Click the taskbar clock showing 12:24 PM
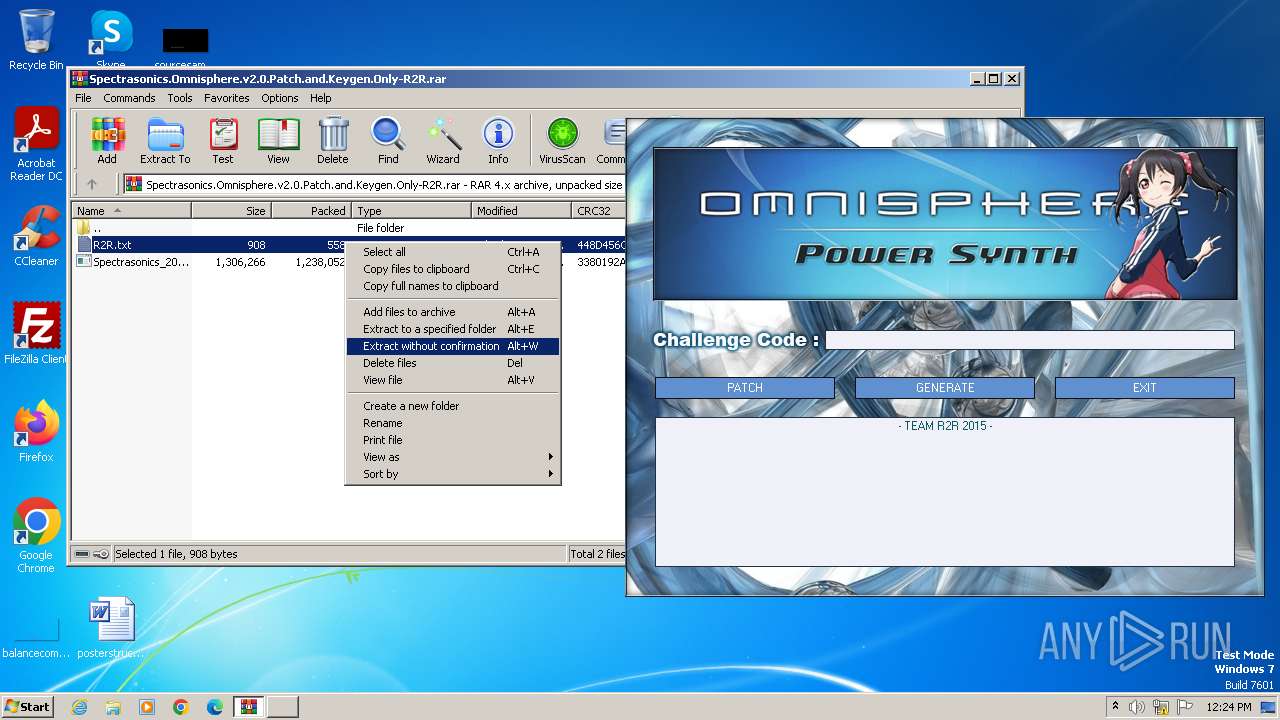1280x720 pixels. [1228, 707]
